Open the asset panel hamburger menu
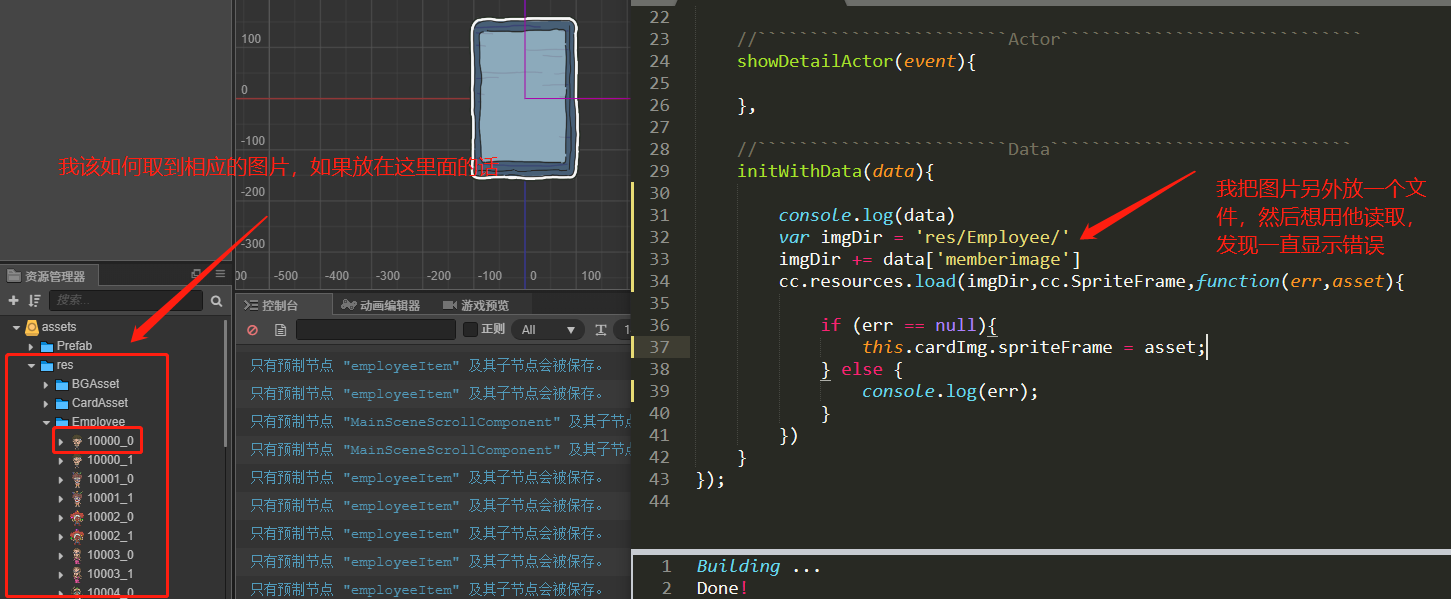 (220, 274)
